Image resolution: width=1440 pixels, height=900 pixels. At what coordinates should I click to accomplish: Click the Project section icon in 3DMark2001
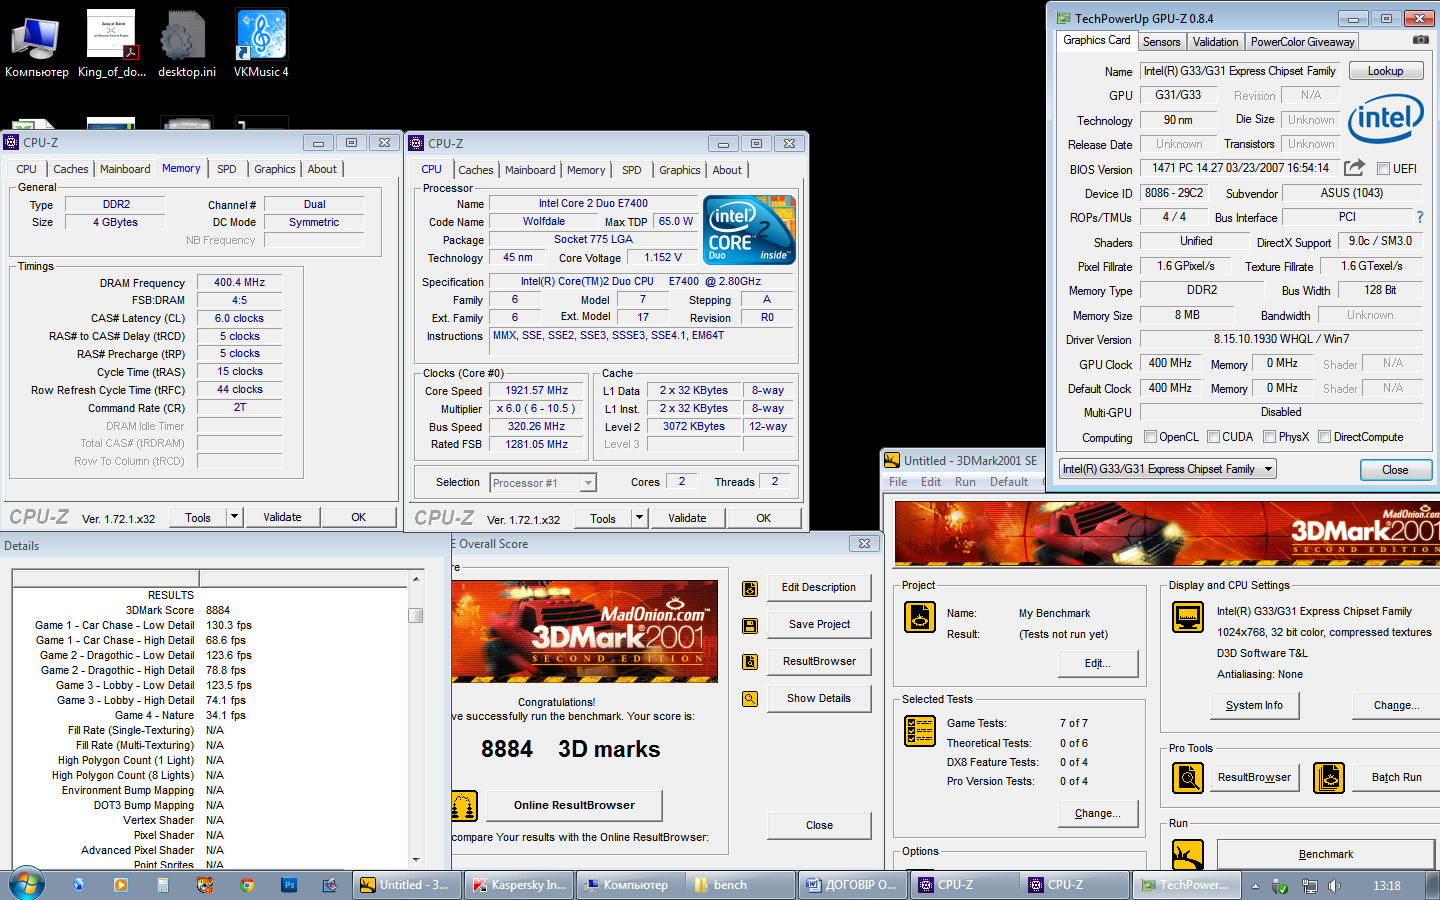[x=919, y=617]
